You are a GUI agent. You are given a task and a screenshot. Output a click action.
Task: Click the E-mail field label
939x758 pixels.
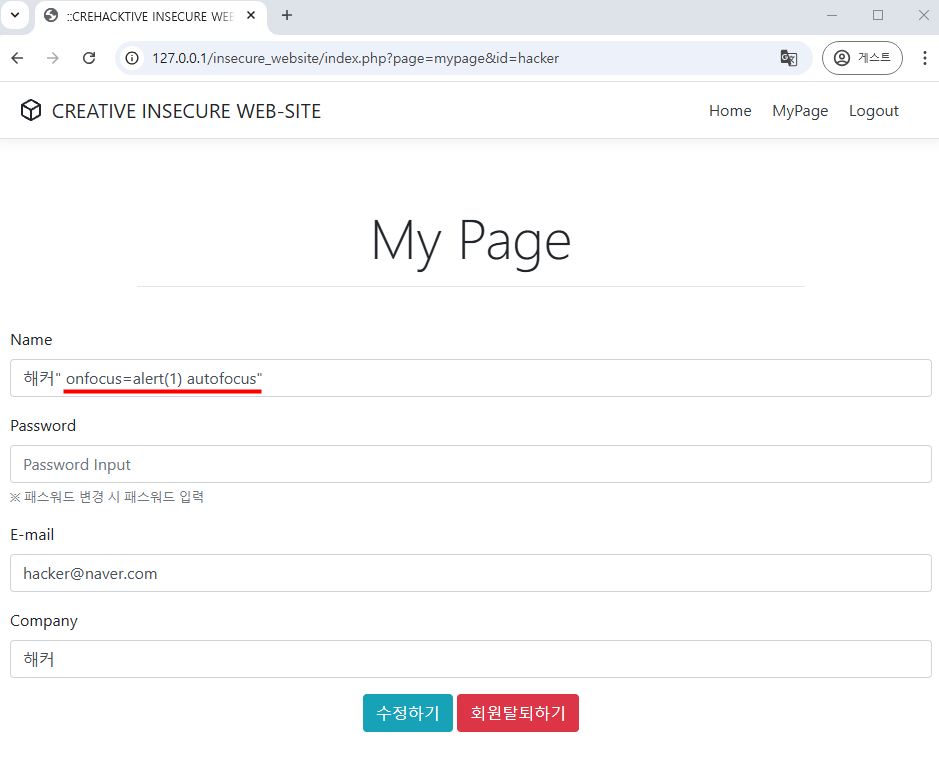coord(32,535)
